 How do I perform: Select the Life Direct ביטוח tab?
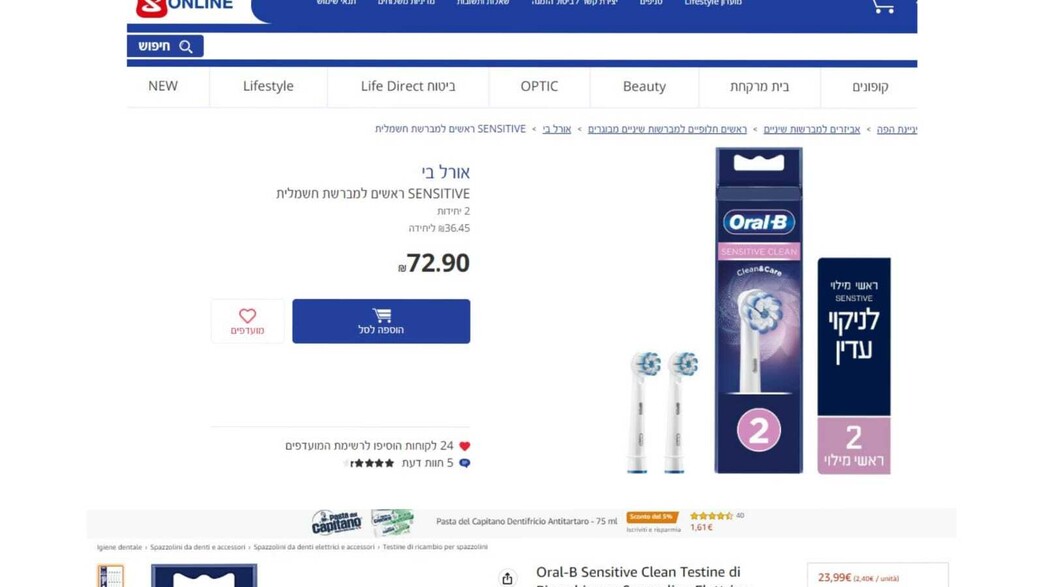[408, 86]
